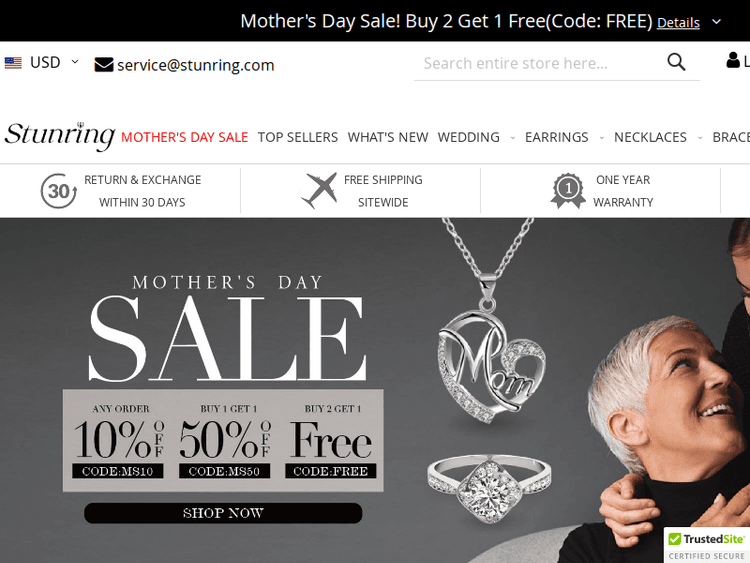The image size is (750, 563).
Task: Expand the Wedding menu arrow
Action: [x=513, y=138]
